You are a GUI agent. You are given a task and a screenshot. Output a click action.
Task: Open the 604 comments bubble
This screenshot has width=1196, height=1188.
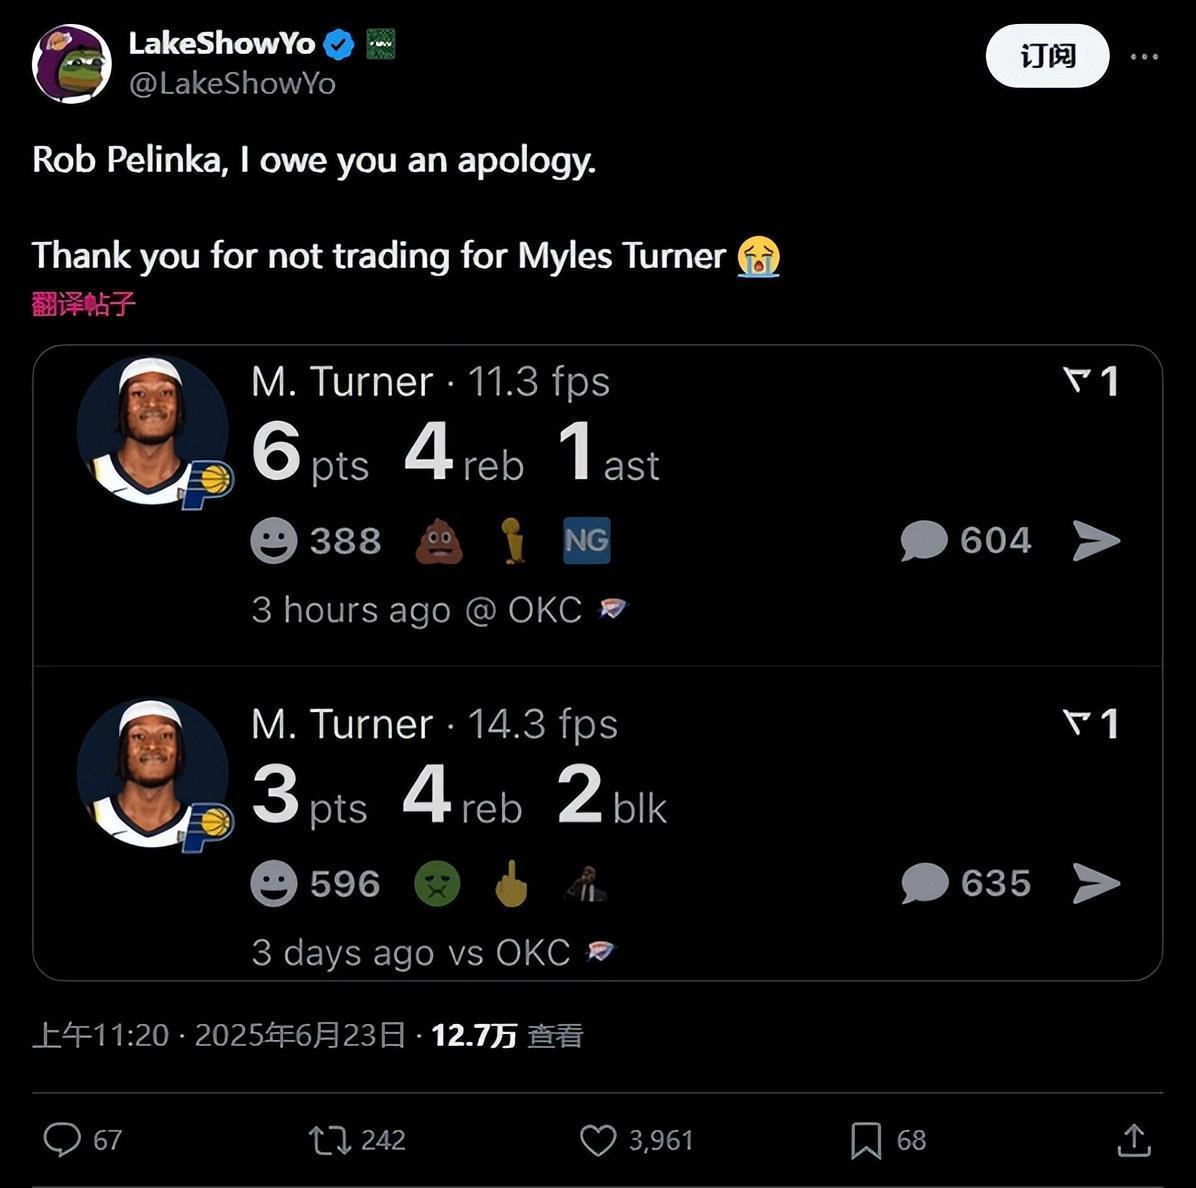point(923,541)
